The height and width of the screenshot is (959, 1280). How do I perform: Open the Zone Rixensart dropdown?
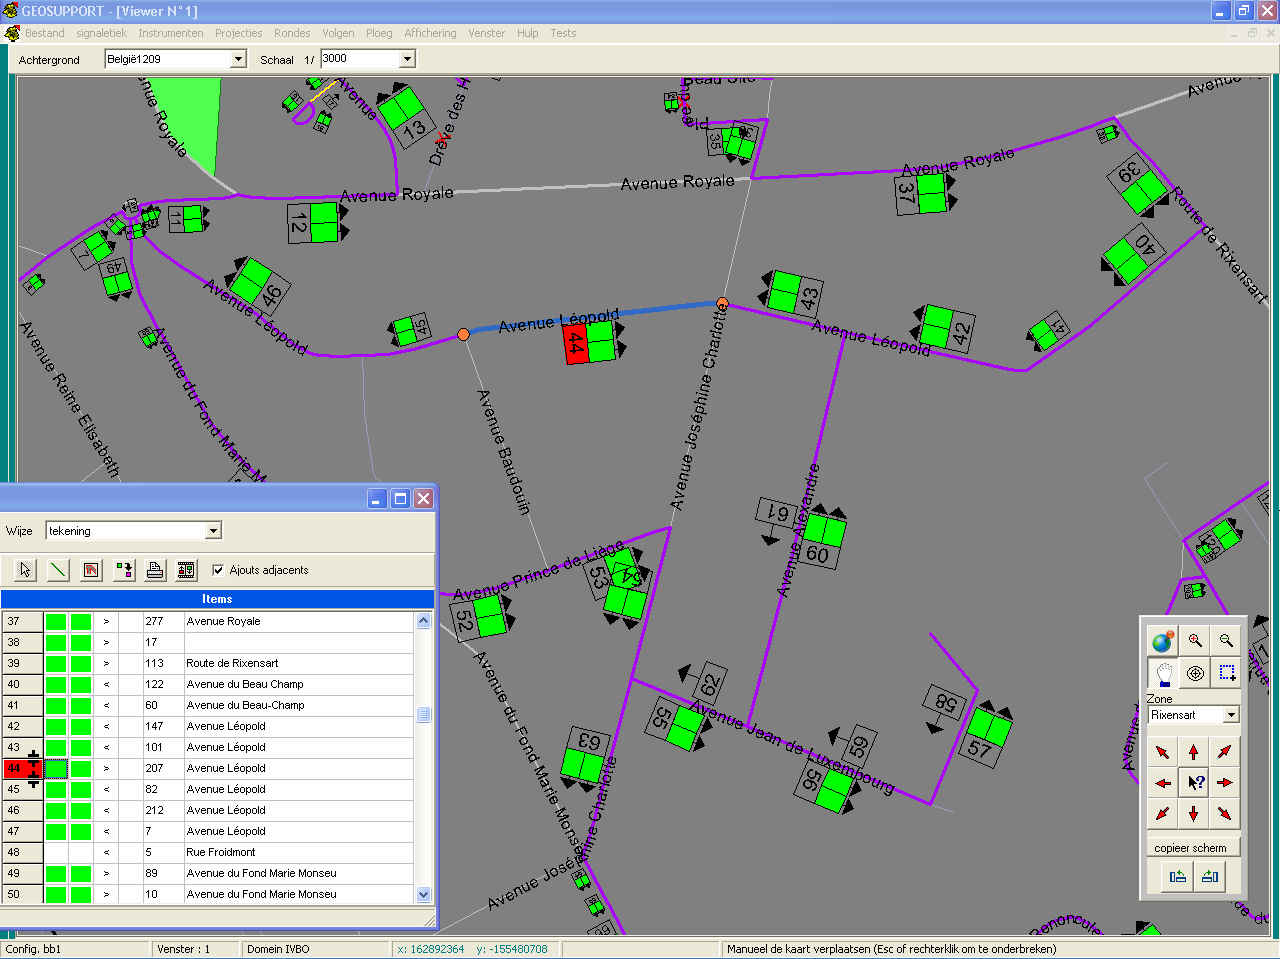point(1231,715)
